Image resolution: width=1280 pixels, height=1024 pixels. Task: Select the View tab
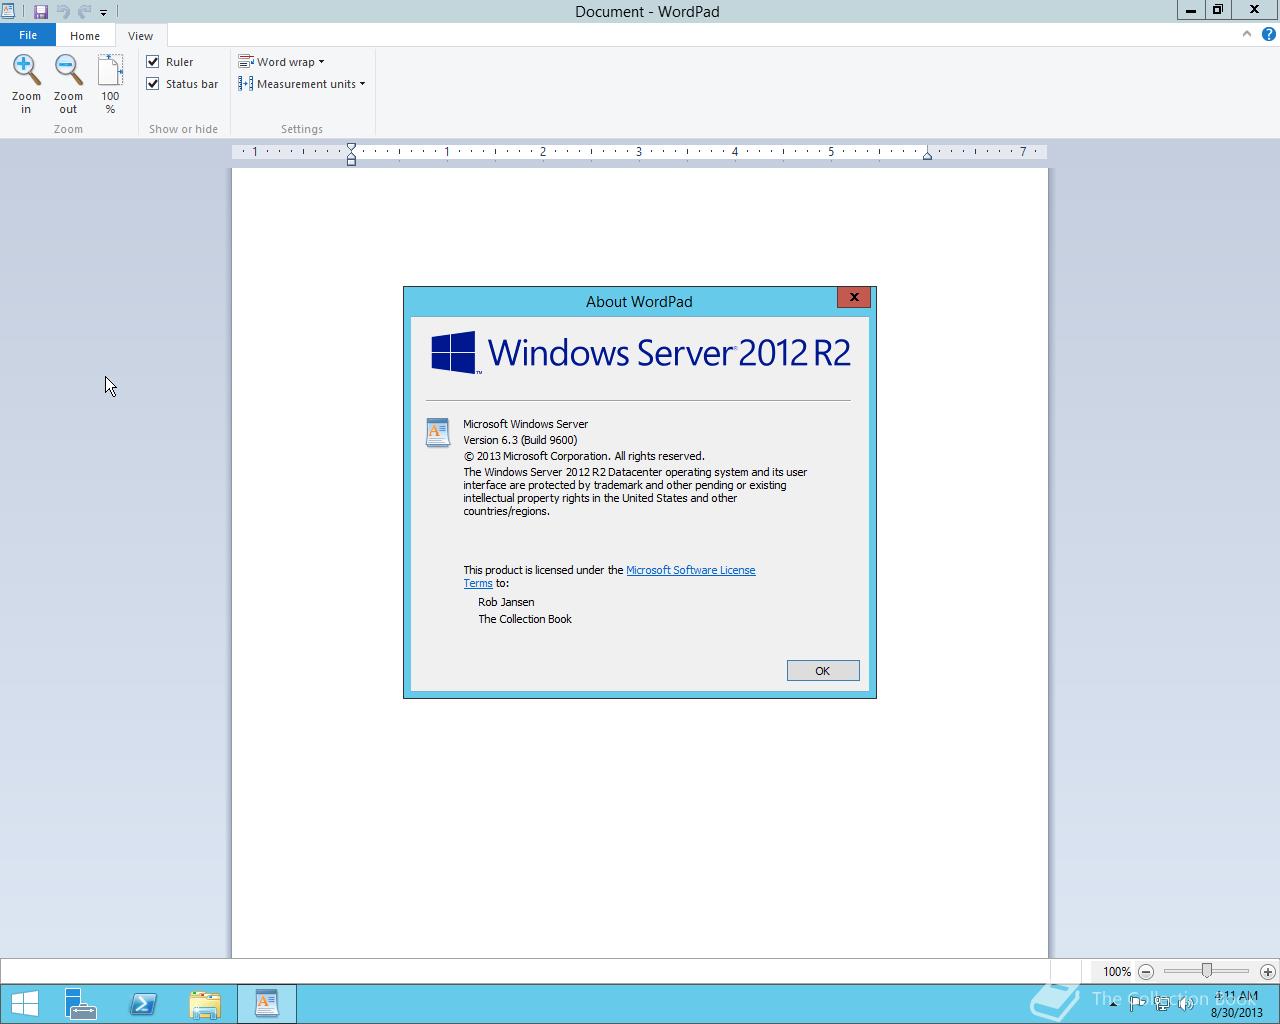[140, 35]
